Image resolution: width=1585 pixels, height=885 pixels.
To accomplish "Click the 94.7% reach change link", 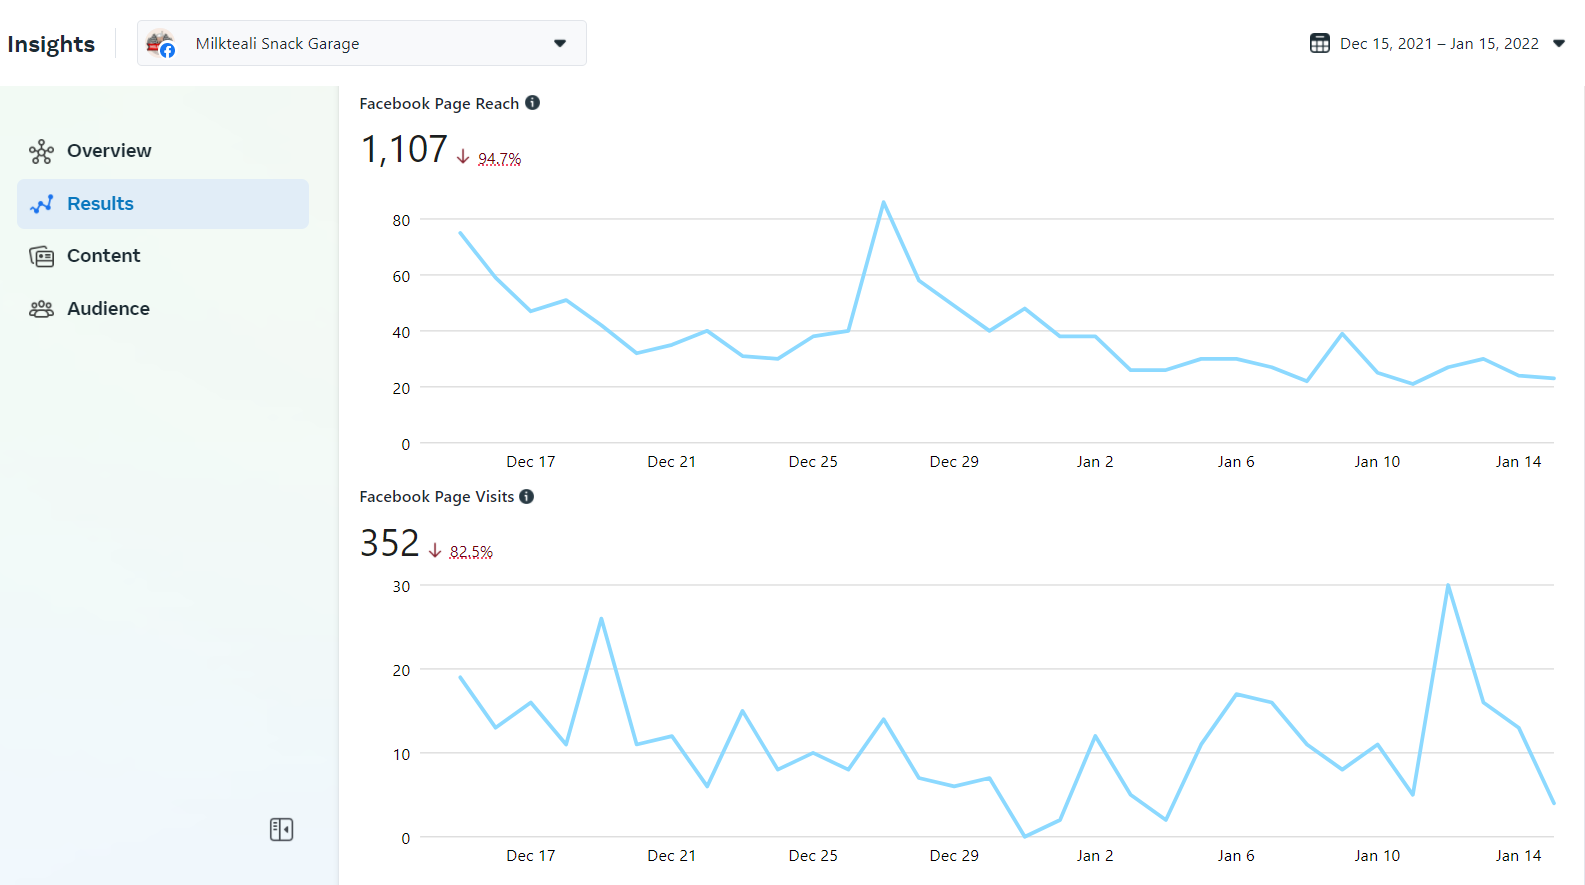I will pyautogui.click(x=499, y=158).
